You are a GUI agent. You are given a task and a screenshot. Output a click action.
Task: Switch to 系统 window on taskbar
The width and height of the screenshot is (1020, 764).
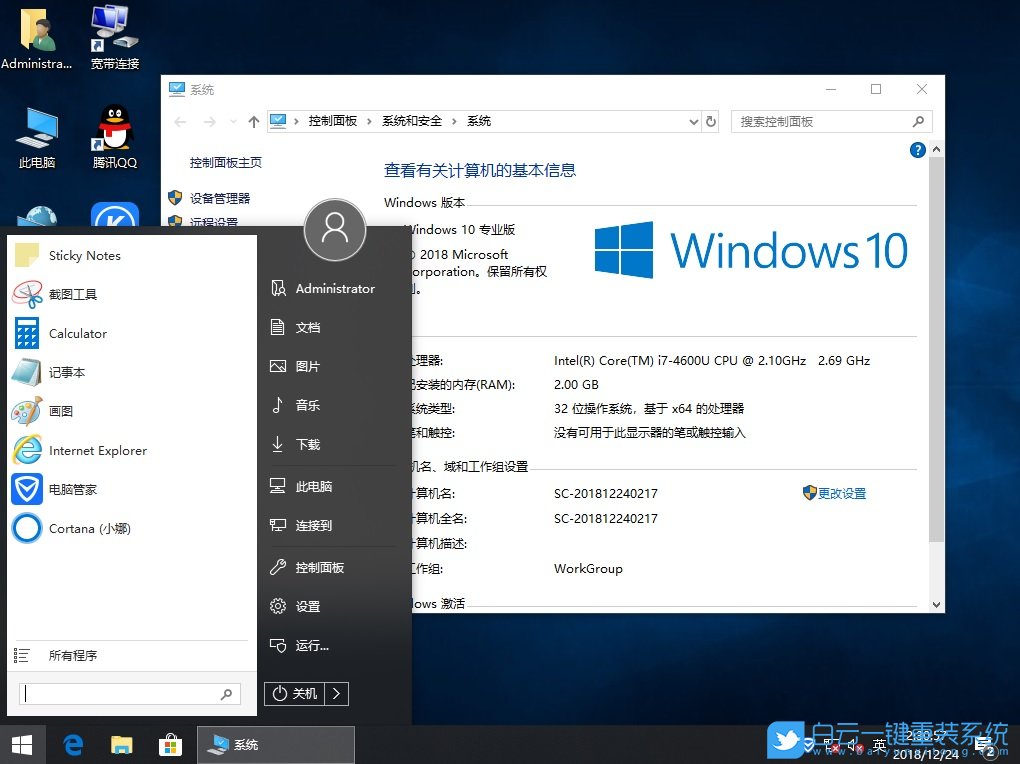[275, 744]
